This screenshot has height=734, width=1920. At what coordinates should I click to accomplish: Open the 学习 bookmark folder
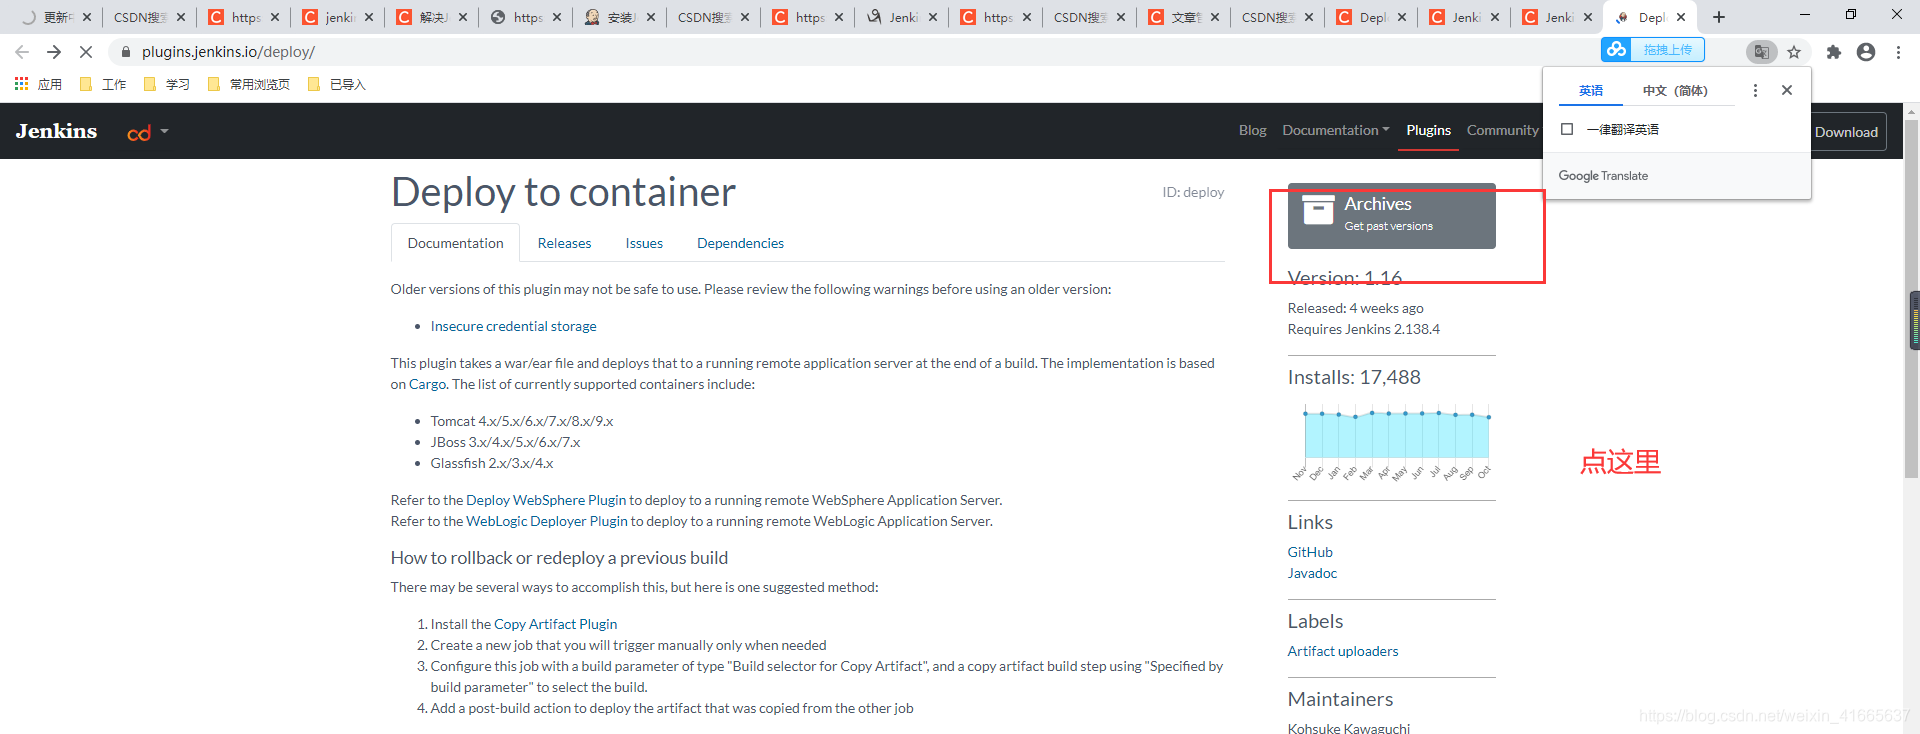tap(167, 85)
